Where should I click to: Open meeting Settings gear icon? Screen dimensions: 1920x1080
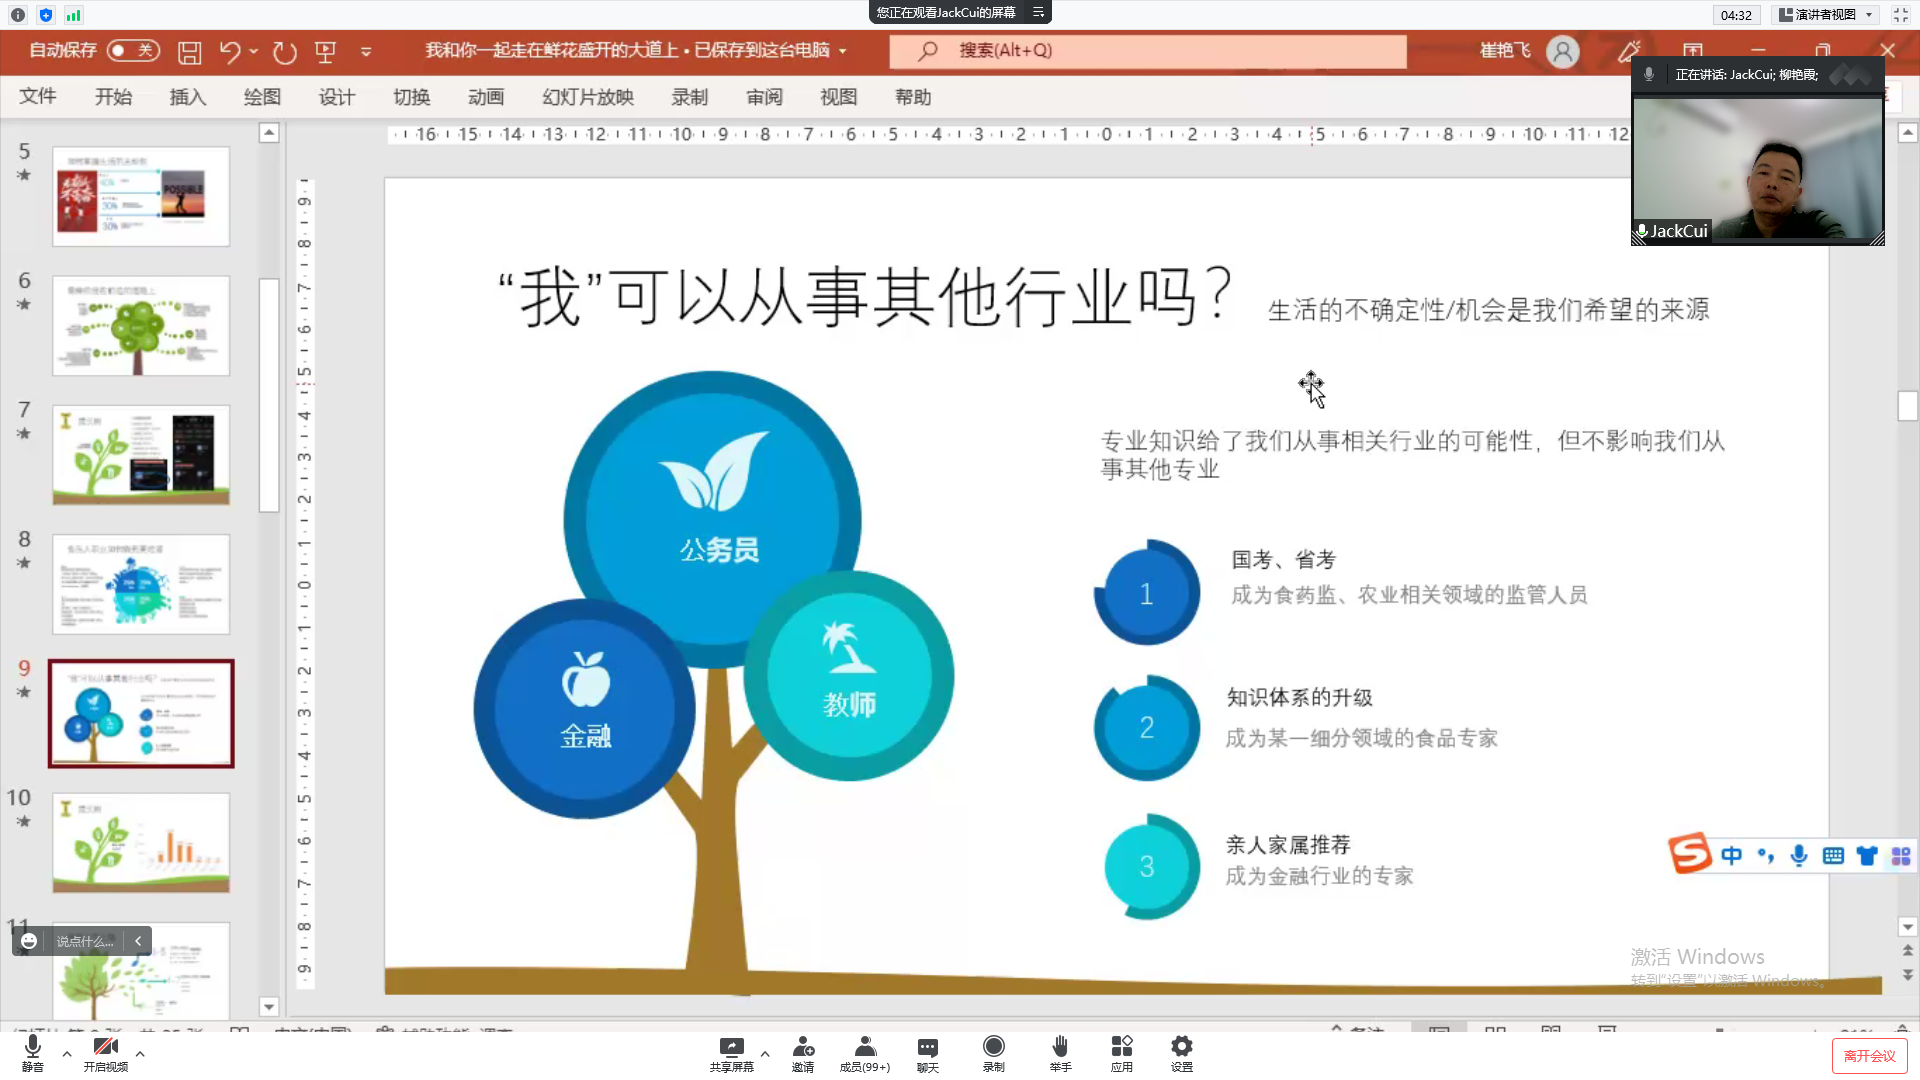(1181, 1047)
